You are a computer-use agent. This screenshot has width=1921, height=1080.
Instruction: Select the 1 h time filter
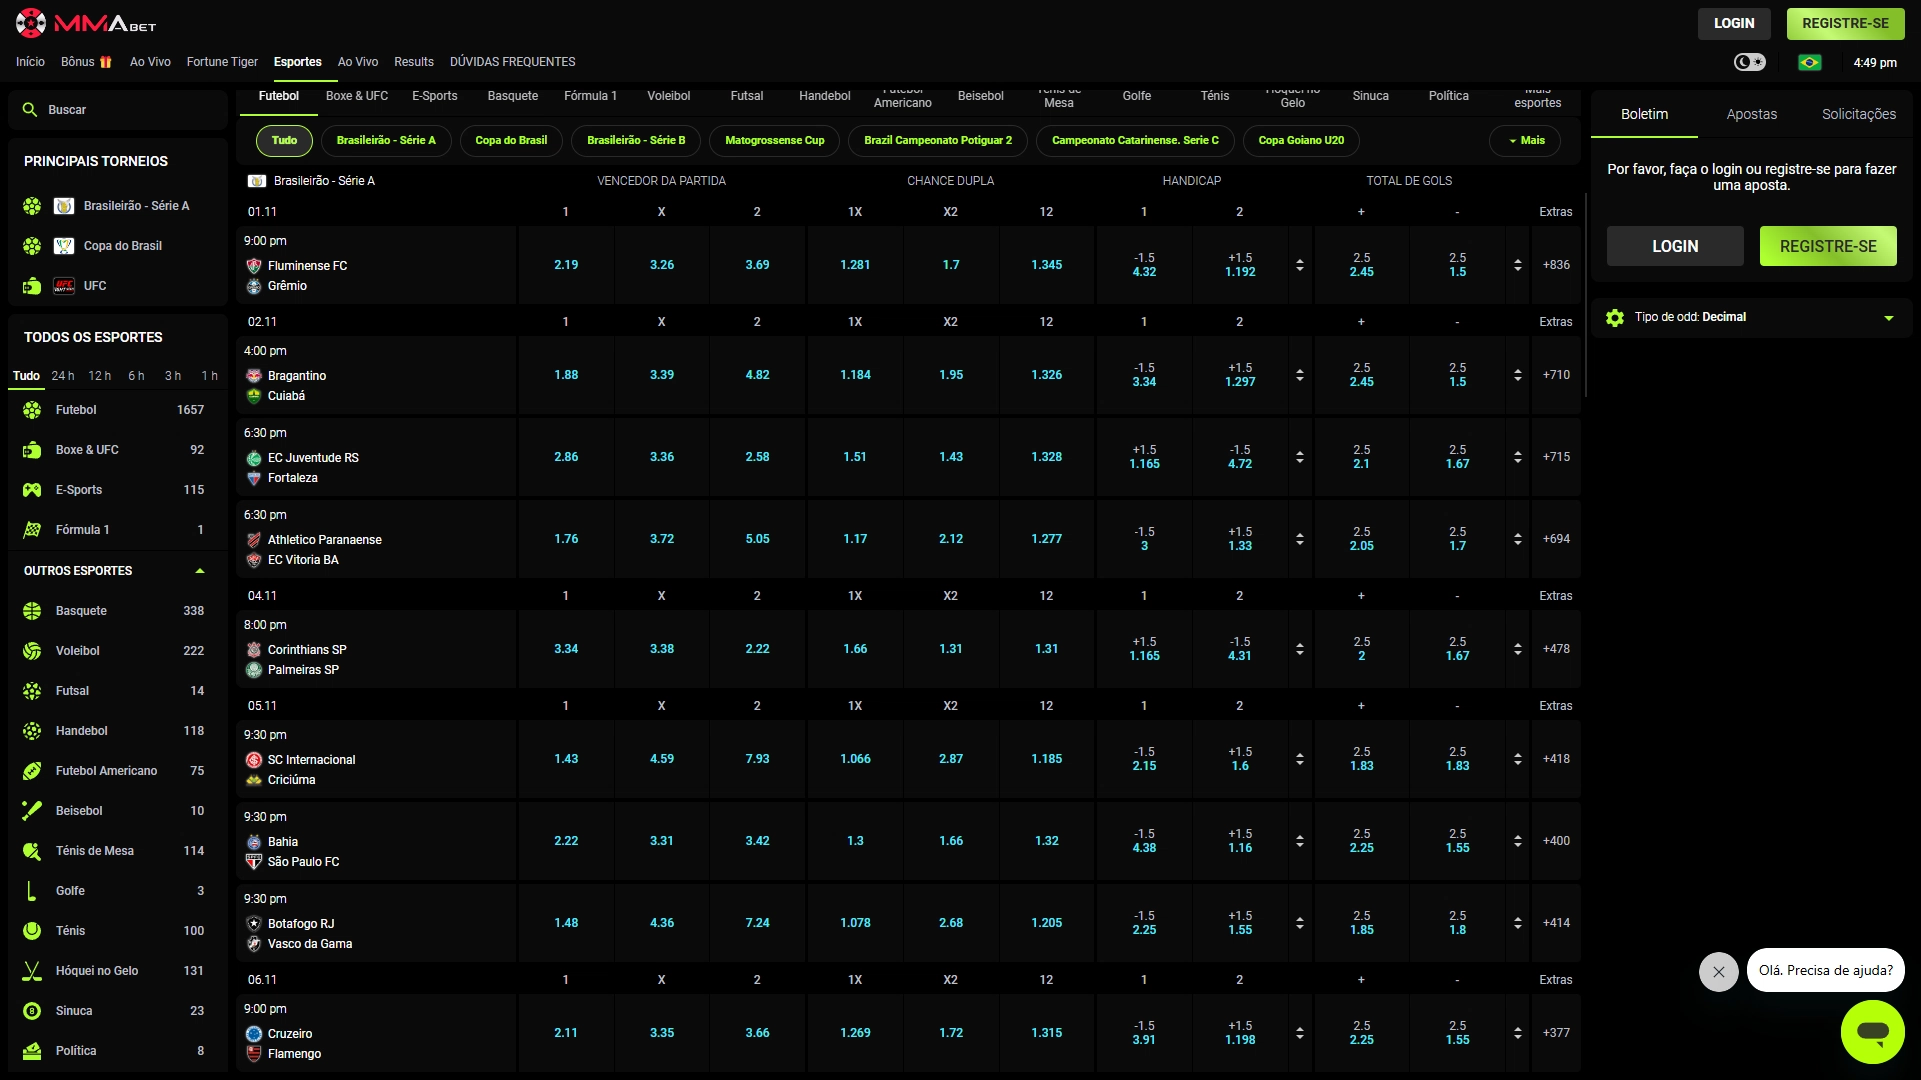(x=209, y=376)
